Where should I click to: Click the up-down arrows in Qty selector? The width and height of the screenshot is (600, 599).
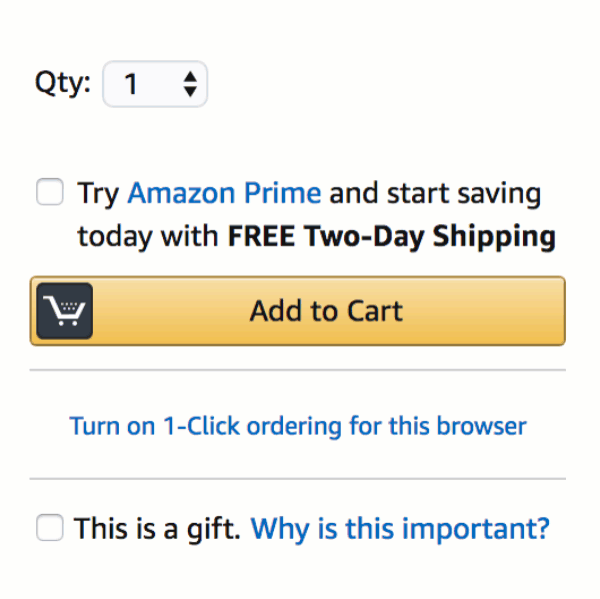pos(190,84)
